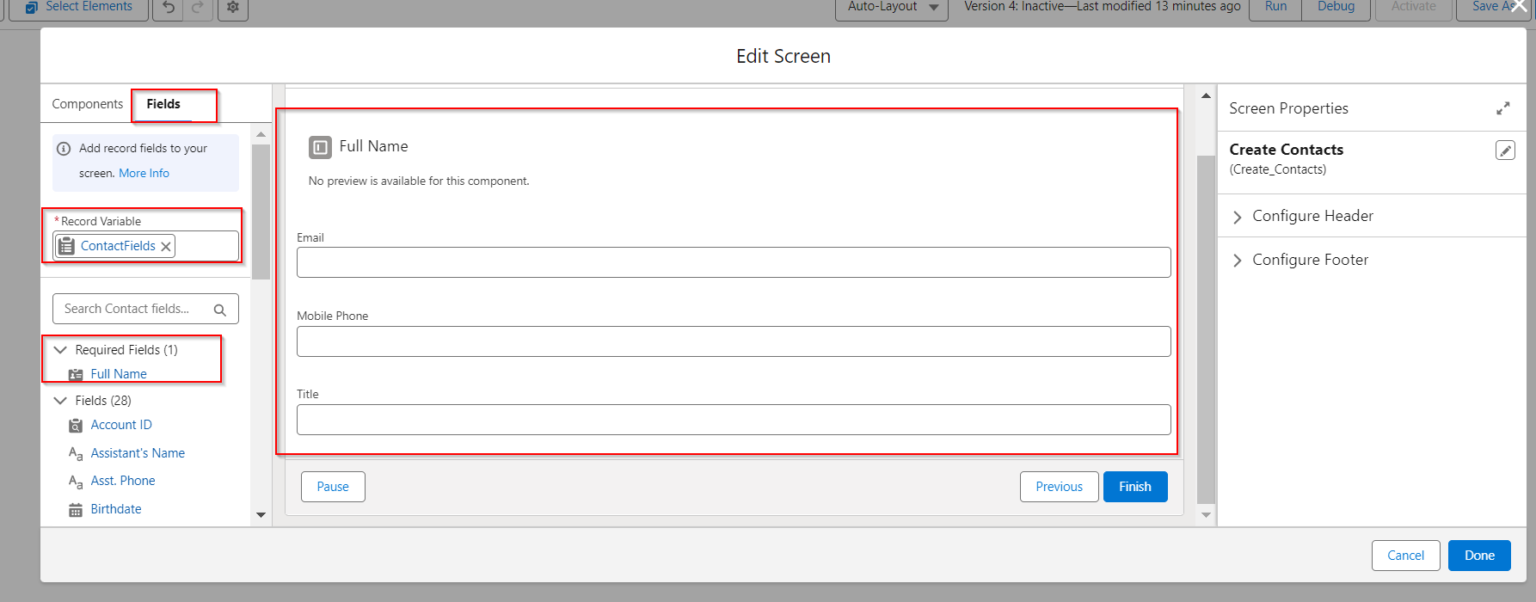The height and width of the screenshot is (602, 1536).
Task: Click Done to save the screen
Action: pyautogui.click(x=1479, y=555)
